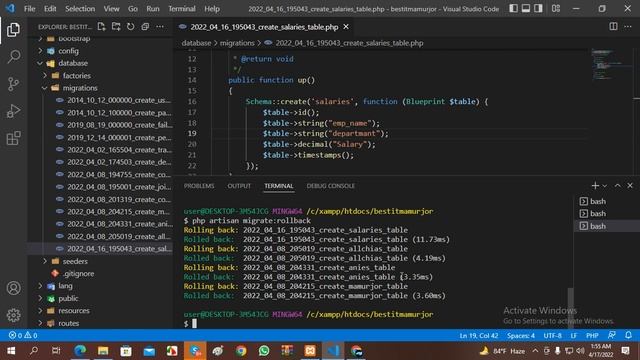Refresh the Explorer tree
Image resolution: width=640 pixels, height=360 pixels.
131,27
